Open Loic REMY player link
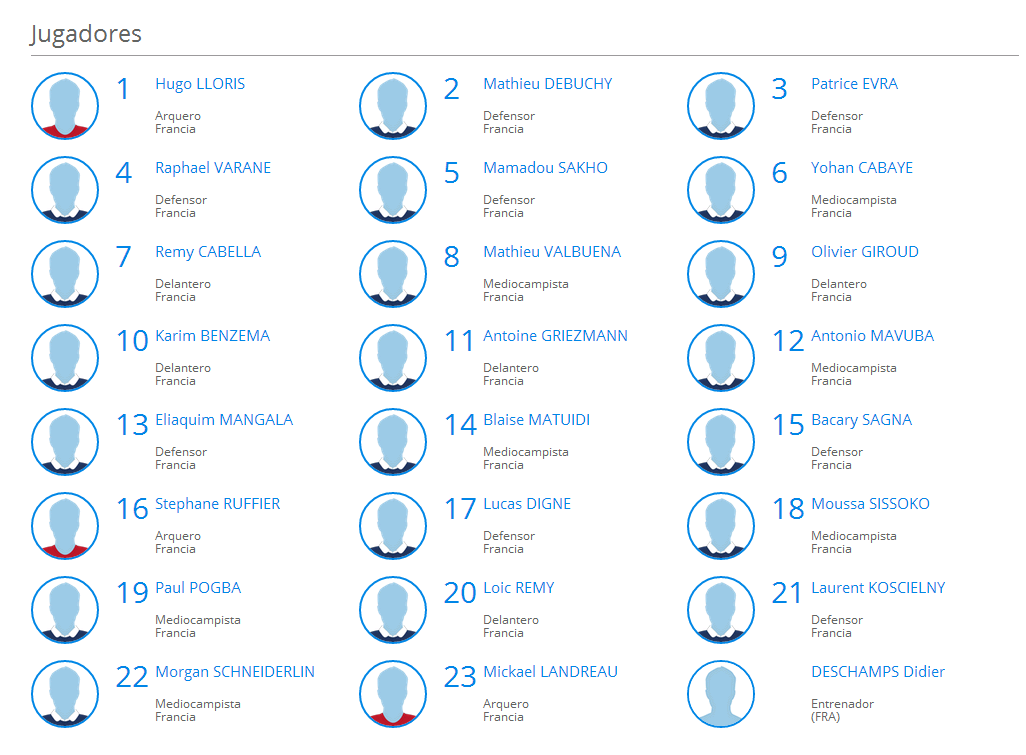Screen dimensions: 1026x755 [x=518, y=588]
